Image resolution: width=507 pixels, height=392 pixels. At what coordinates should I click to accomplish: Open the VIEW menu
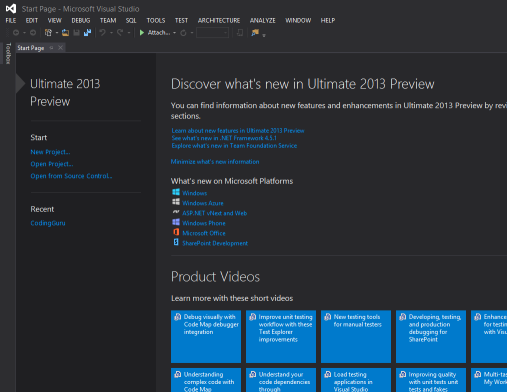[x=54, y=21]
